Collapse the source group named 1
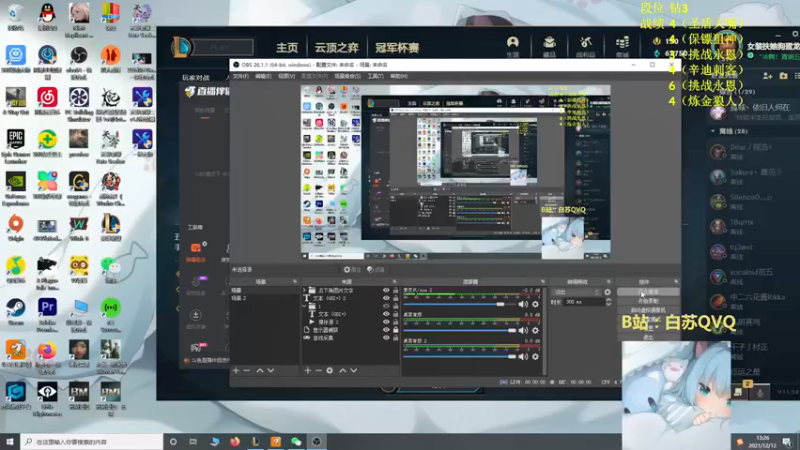The image size is (800, 450). pyautogui.click(x=305, y=306)
